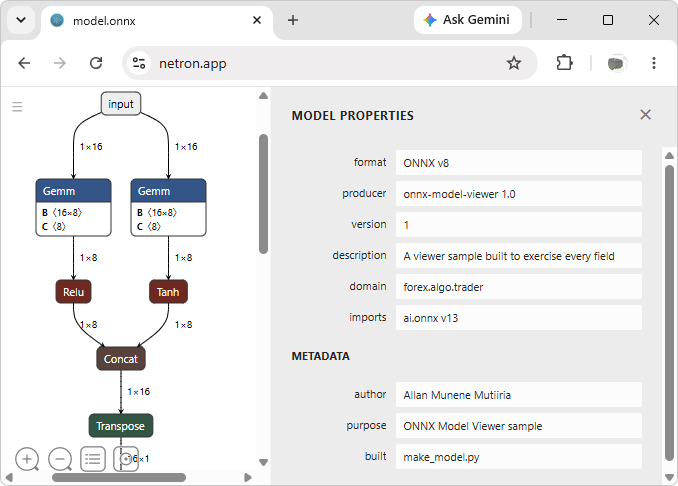Click the MODEL PROPERTIES heading
The height and width of the screenshot is (486, 678).
point(352,115)
